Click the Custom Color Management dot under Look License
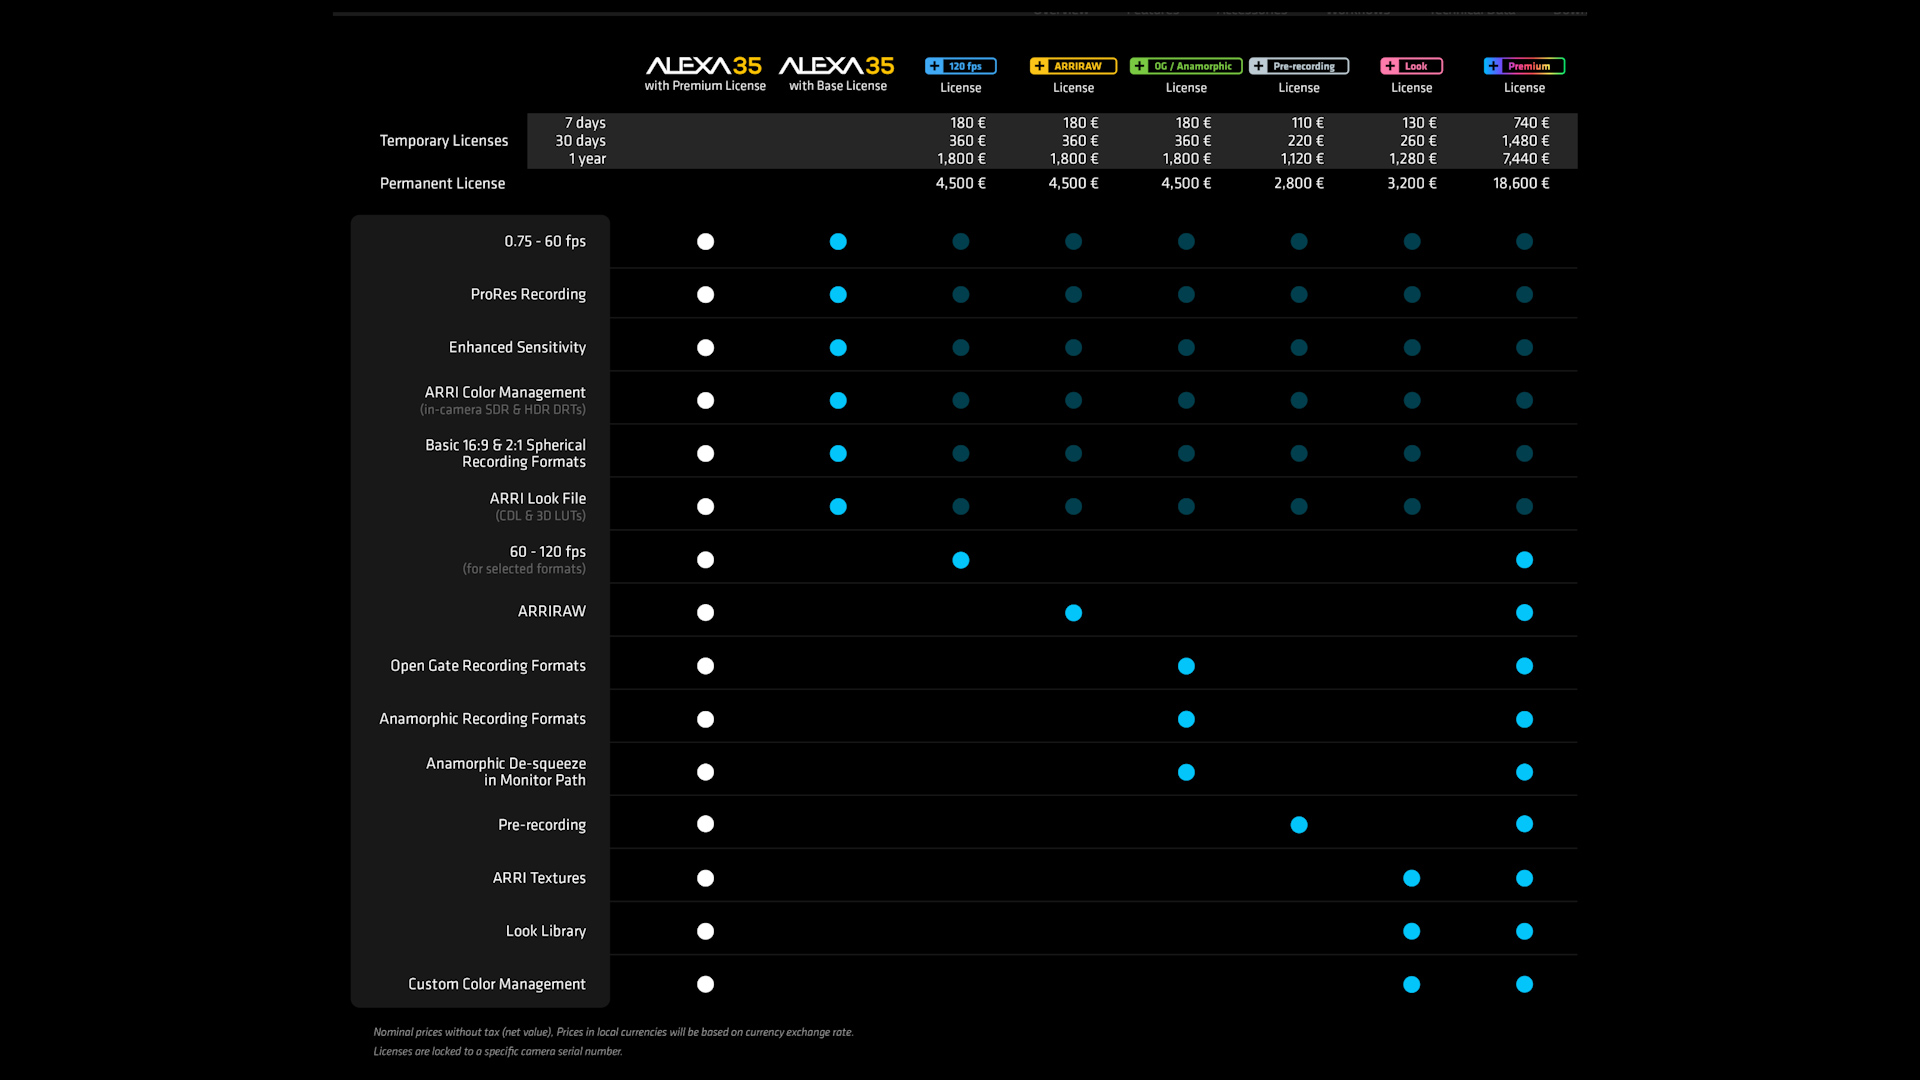1920x1080 pixels. [1411, 984]
